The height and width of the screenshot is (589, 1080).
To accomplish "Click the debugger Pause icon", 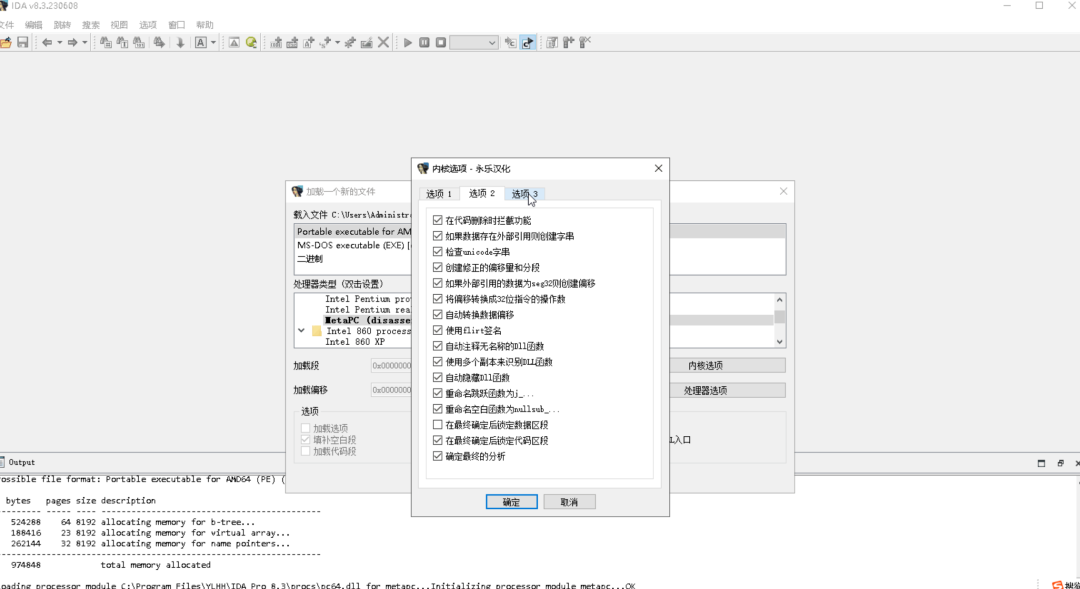I will coord(424,43).
